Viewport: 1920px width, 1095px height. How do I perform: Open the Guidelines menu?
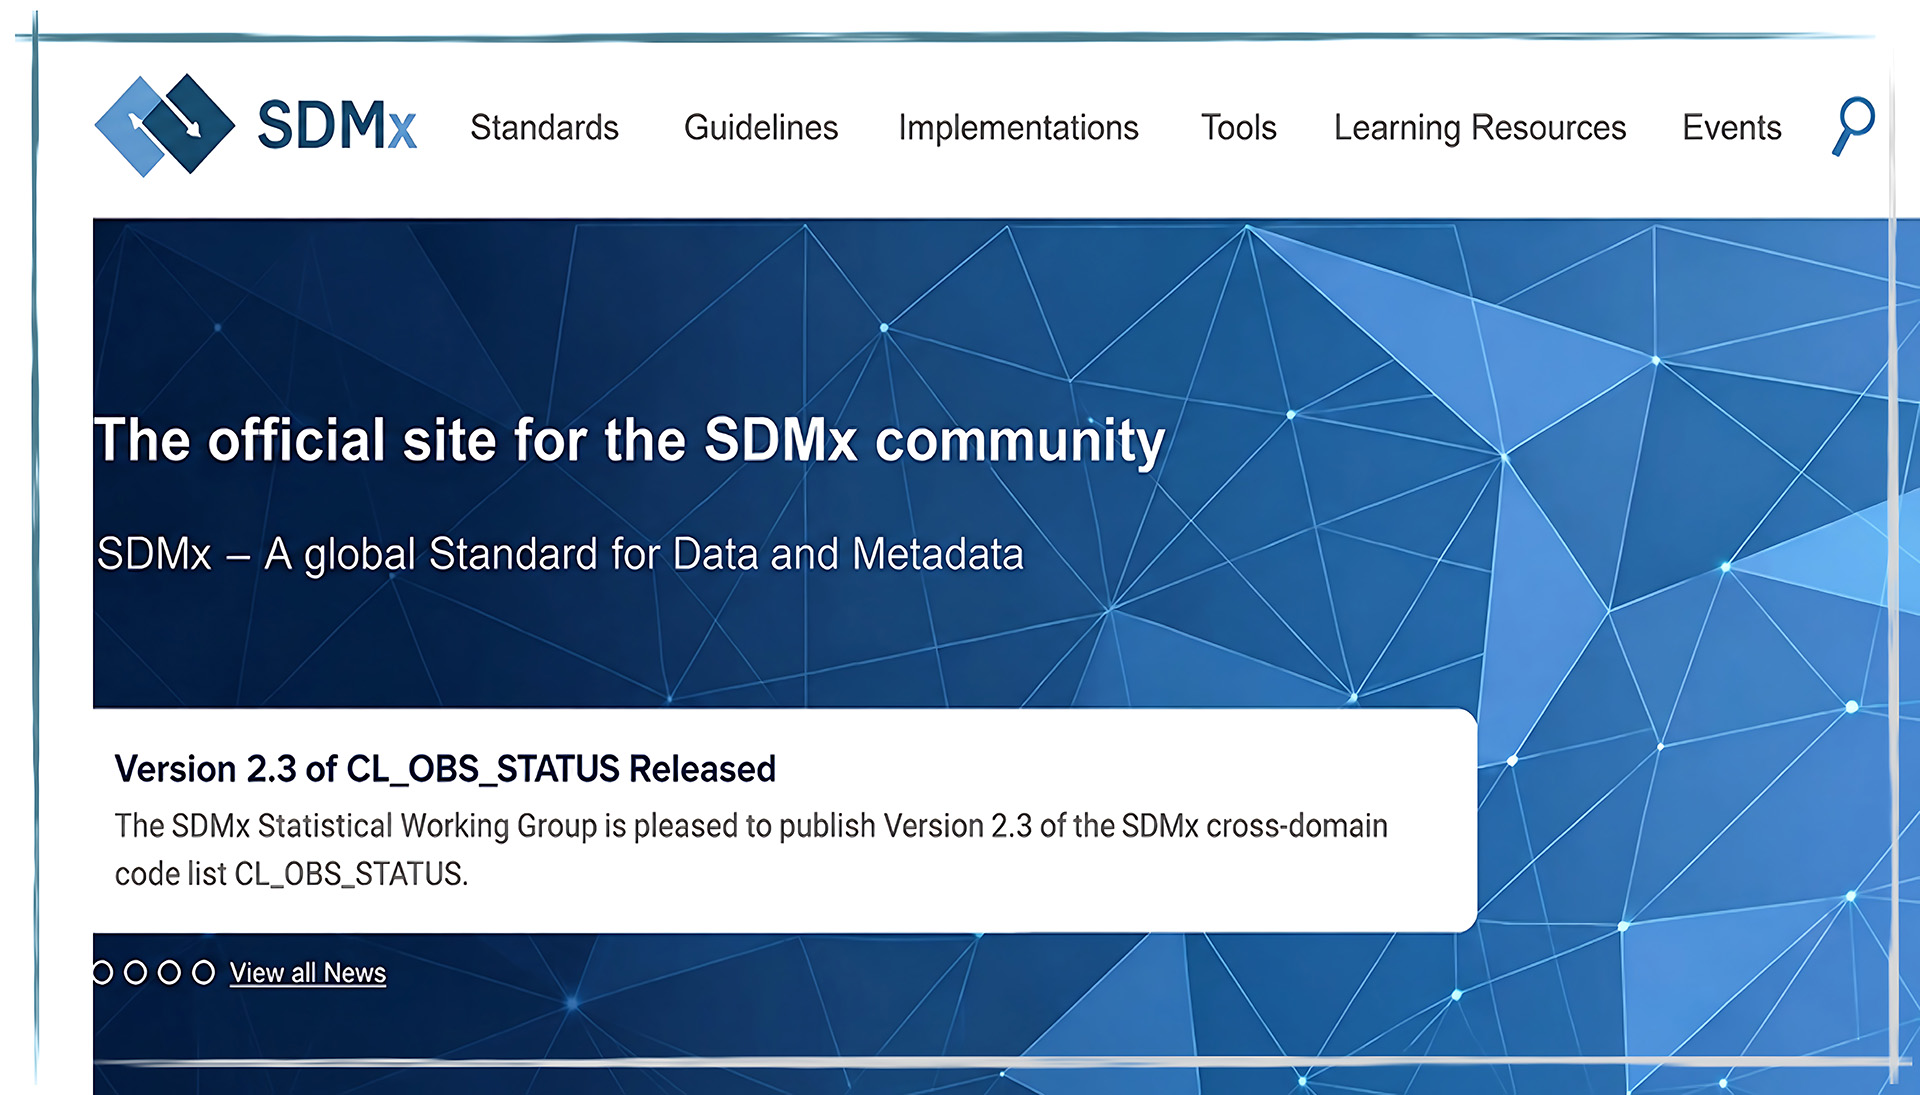tap(761, 128)
